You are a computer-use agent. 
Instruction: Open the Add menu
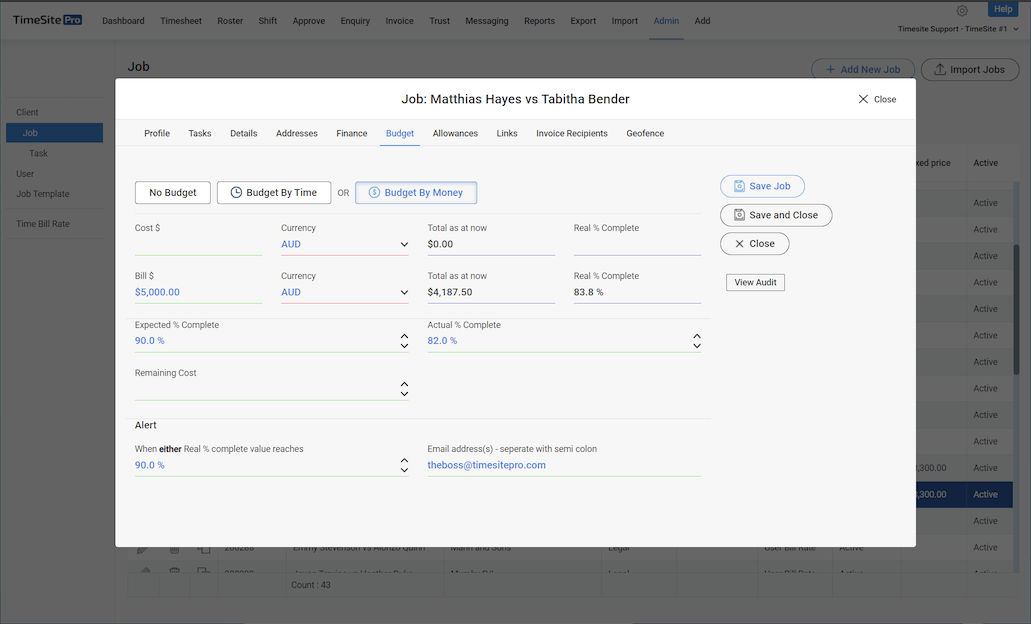click(702, 21)
